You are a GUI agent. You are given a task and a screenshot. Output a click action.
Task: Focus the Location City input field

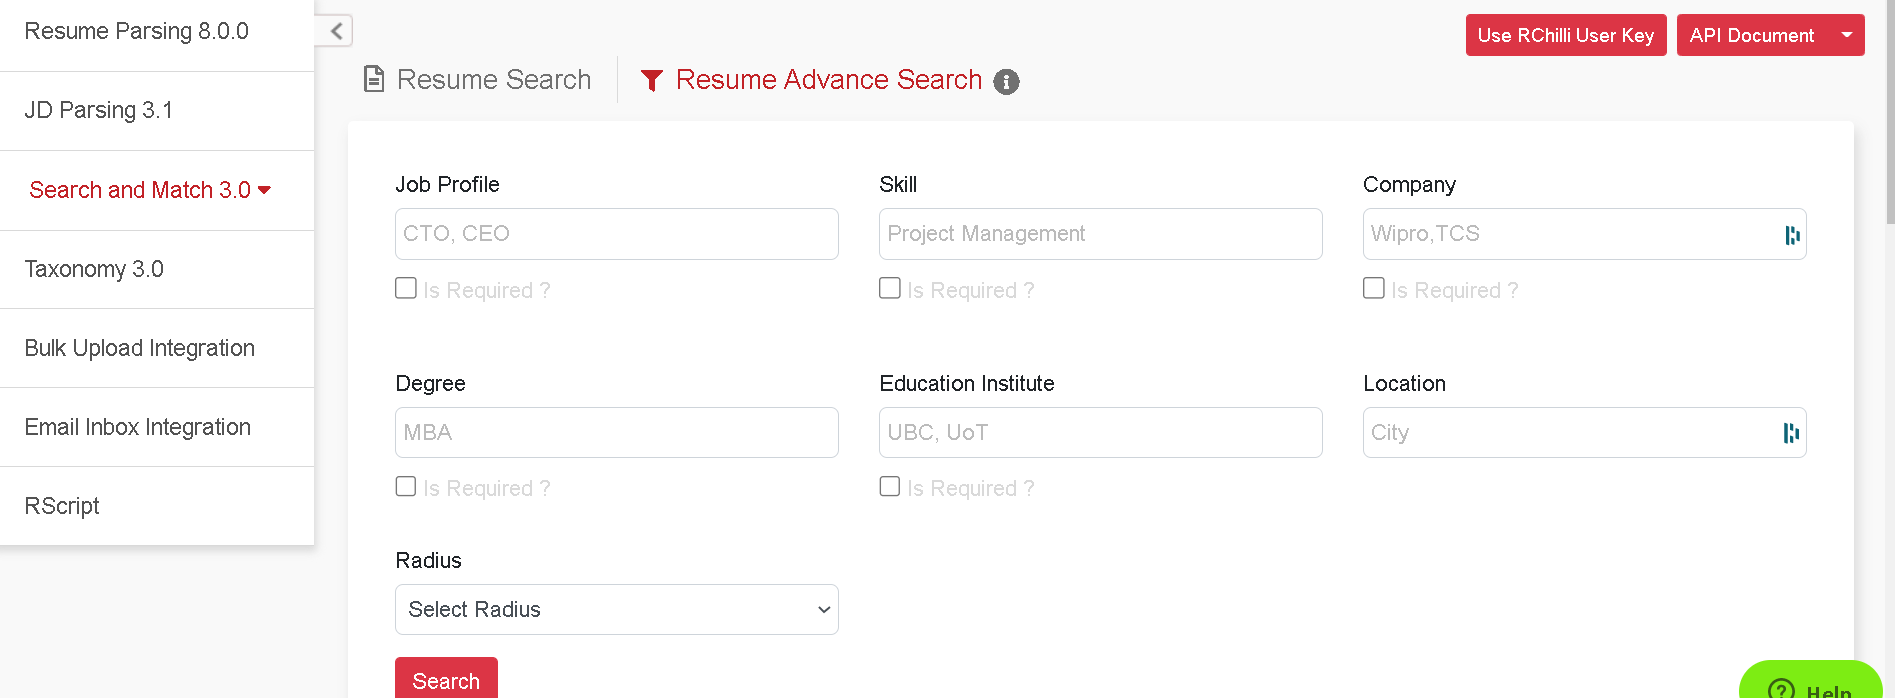click(x=1585, y=432)
